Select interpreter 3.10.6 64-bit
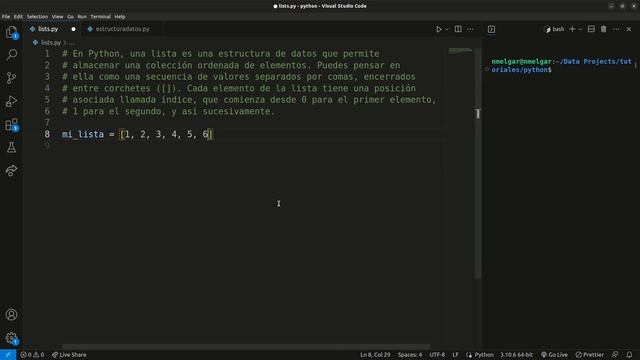The image size is (640, 360). (x=516, y=355)
